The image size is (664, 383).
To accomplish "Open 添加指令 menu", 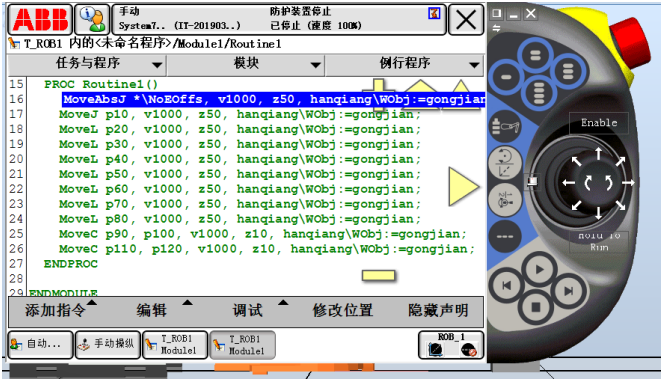I will [x=56, y=311].
